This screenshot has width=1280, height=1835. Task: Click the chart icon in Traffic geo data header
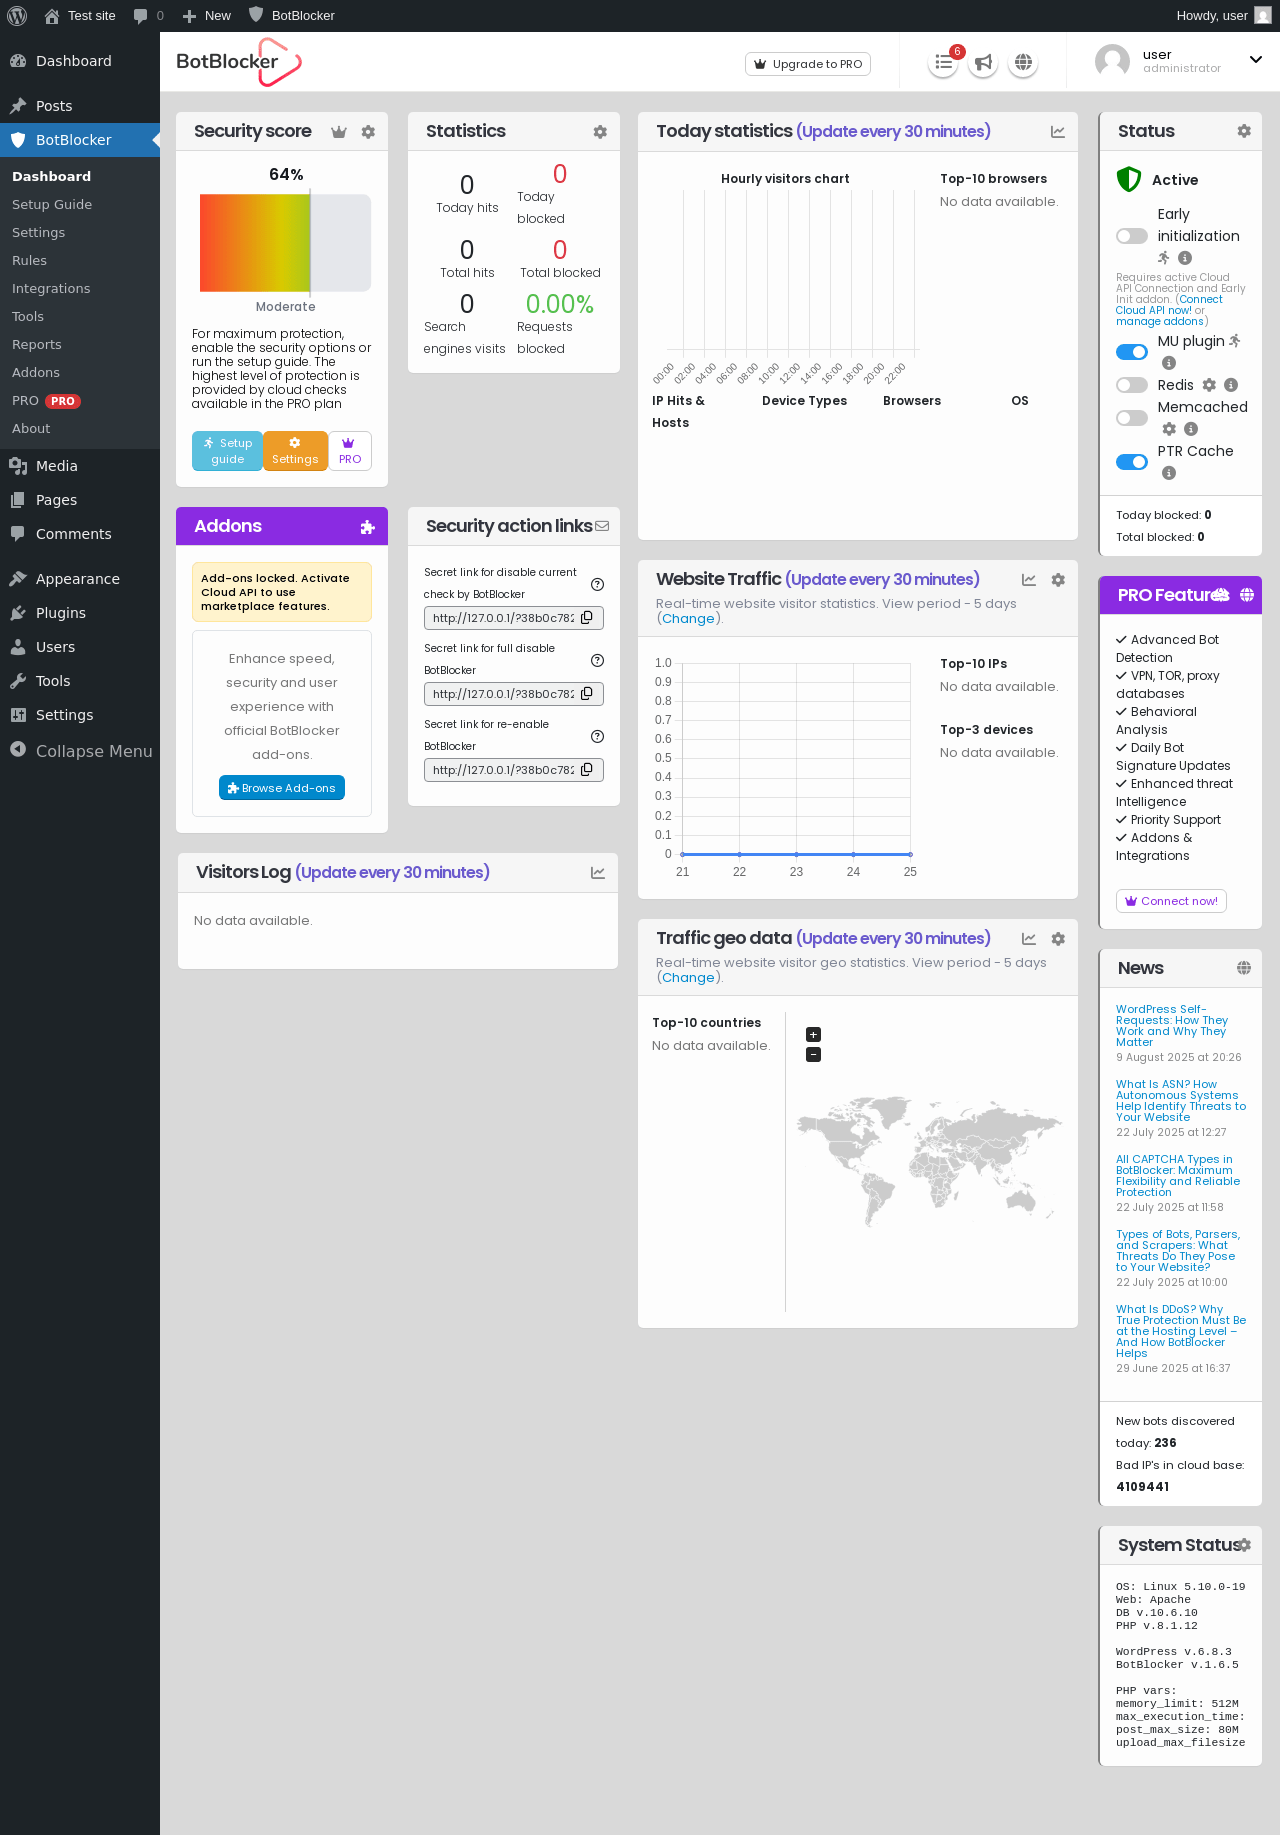click(x=1029, y=939)
